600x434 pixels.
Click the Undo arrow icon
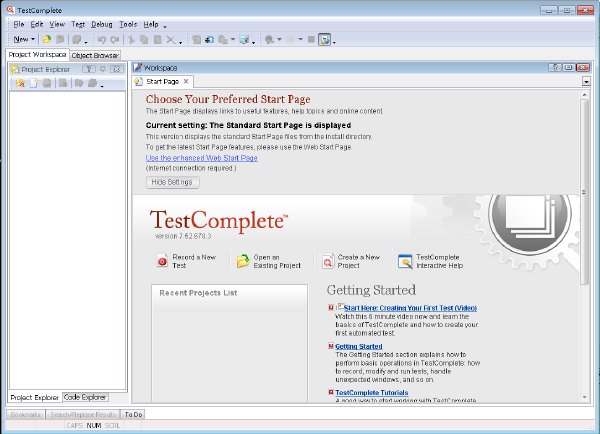[x=101, y=39]
